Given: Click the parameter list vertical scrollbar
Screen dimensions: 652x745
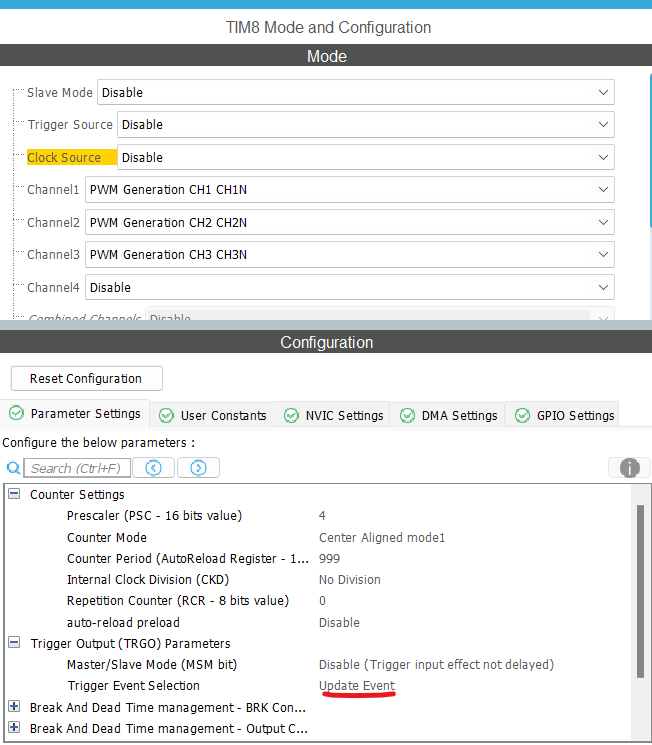Looking at the screenshot, I should click(641, 591).
